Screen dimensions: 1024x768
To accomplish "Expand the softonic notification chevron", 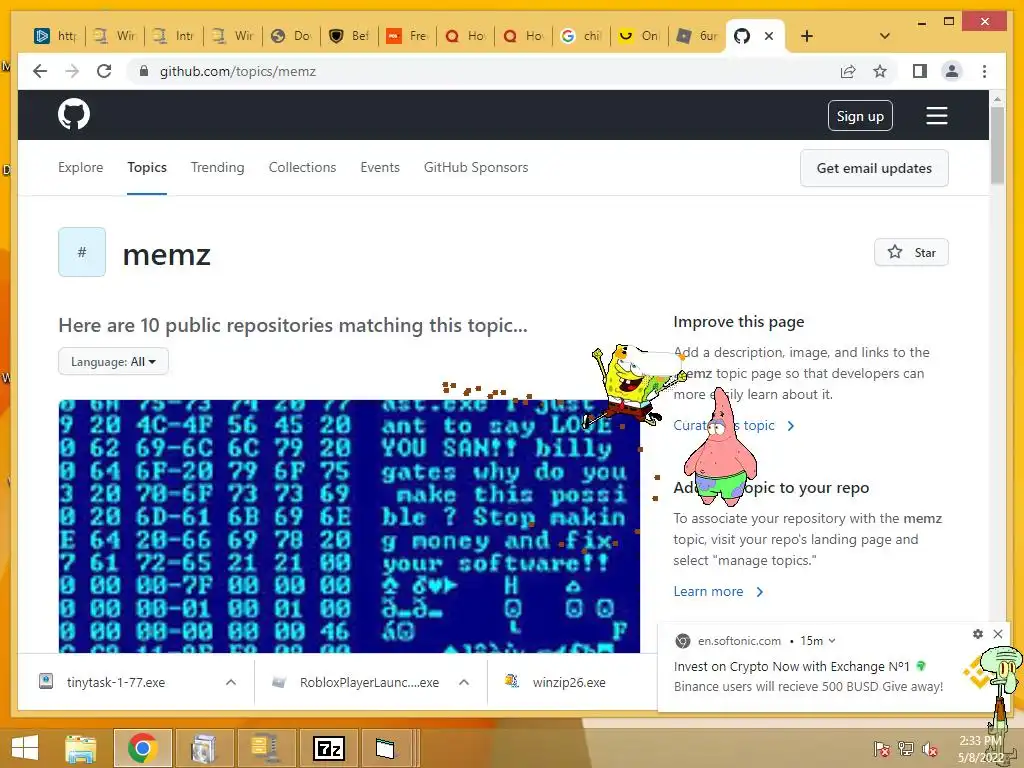I will tap(832, 641).
